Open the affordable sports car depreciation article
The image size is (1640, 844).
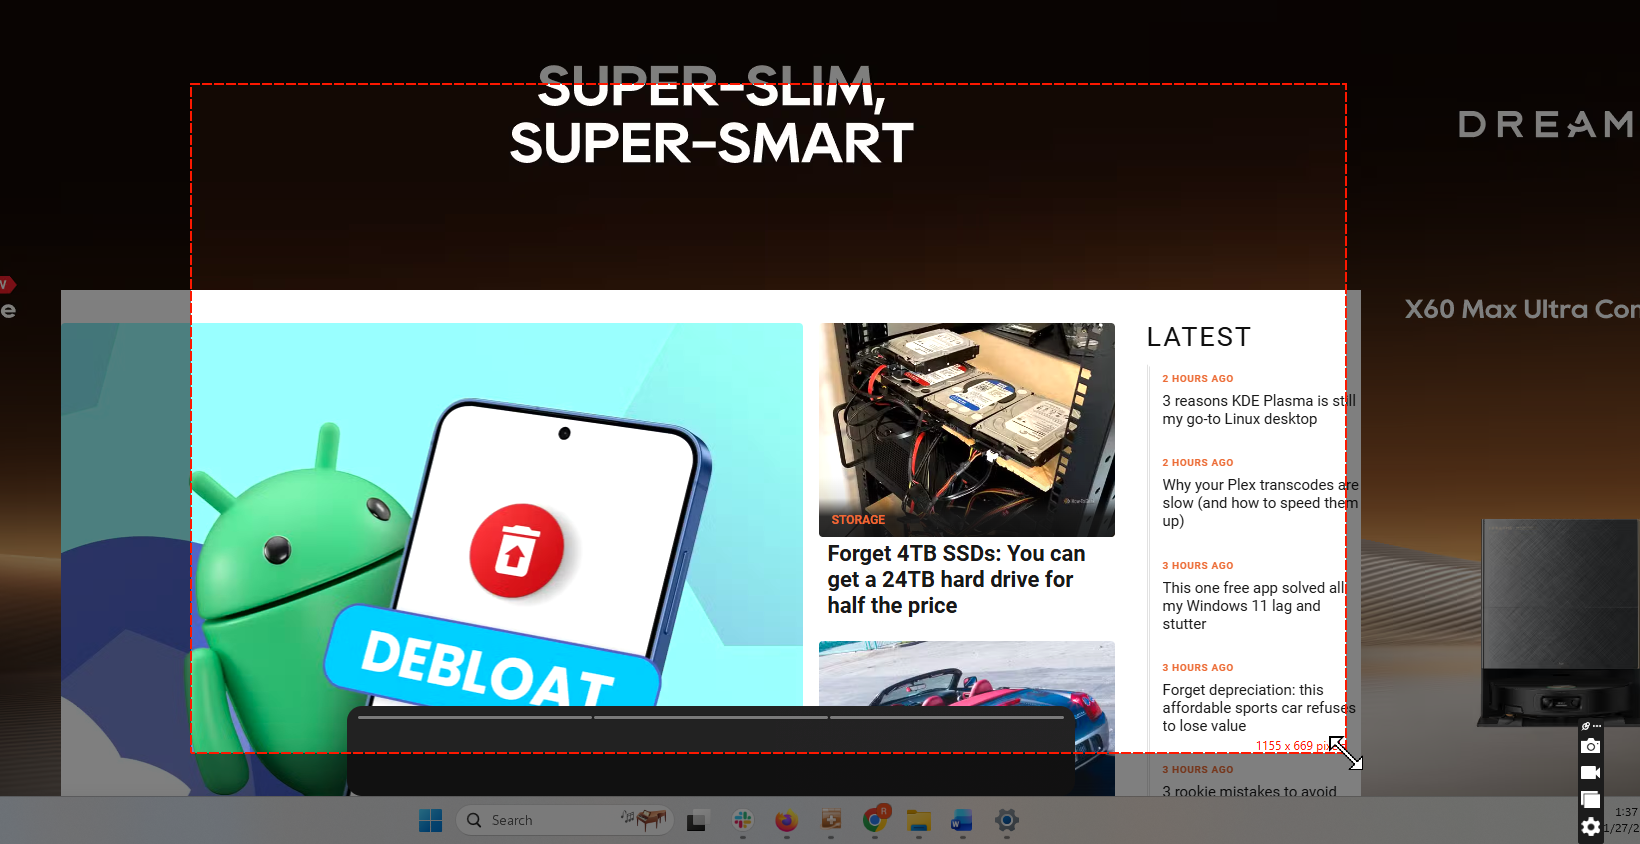pyautogui.click(x=1258, y=708)
